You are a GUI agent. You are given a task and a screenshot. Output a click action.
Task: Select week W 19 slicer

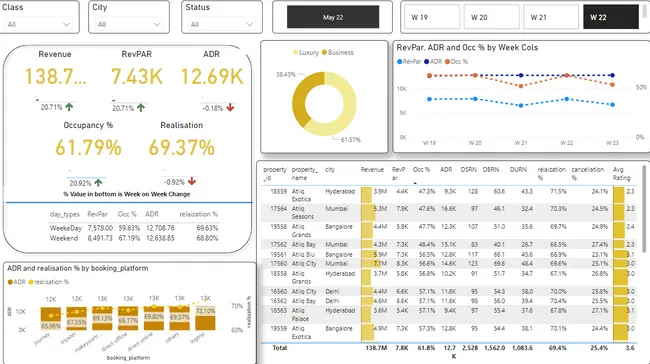tap(432, 17)
